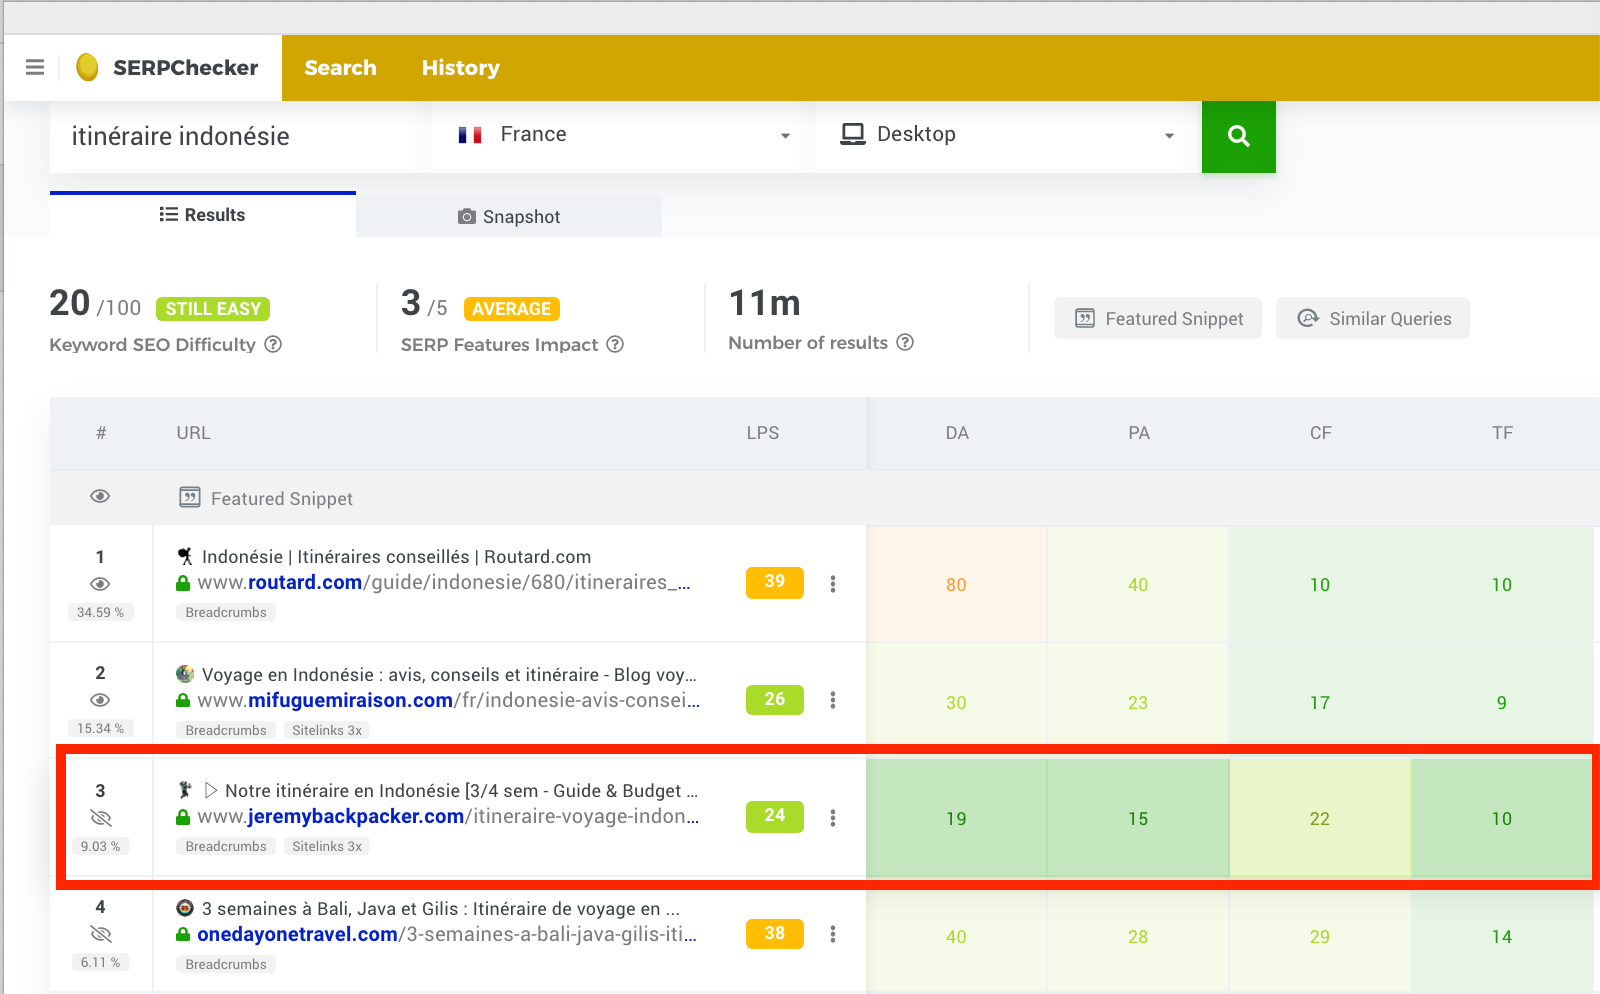Open the three-dot menu for routard.com result
The height and width of the screenshot is (994, 1600).
click(x=832, y=584)
